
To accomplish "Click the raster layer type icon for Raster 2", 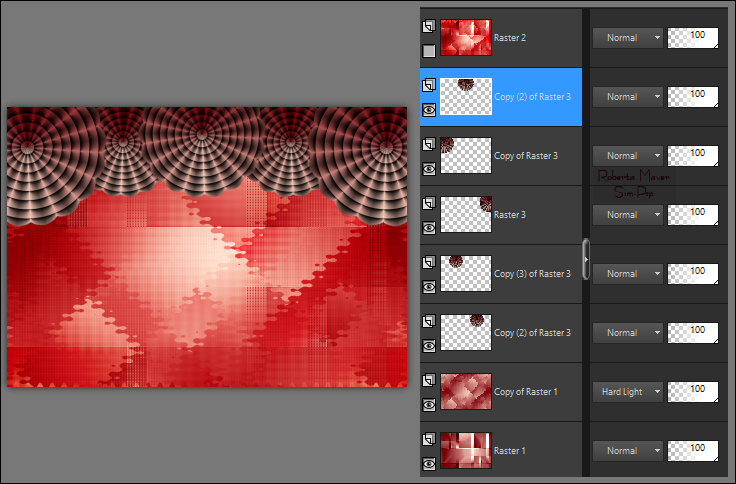I will coord(429,27).
